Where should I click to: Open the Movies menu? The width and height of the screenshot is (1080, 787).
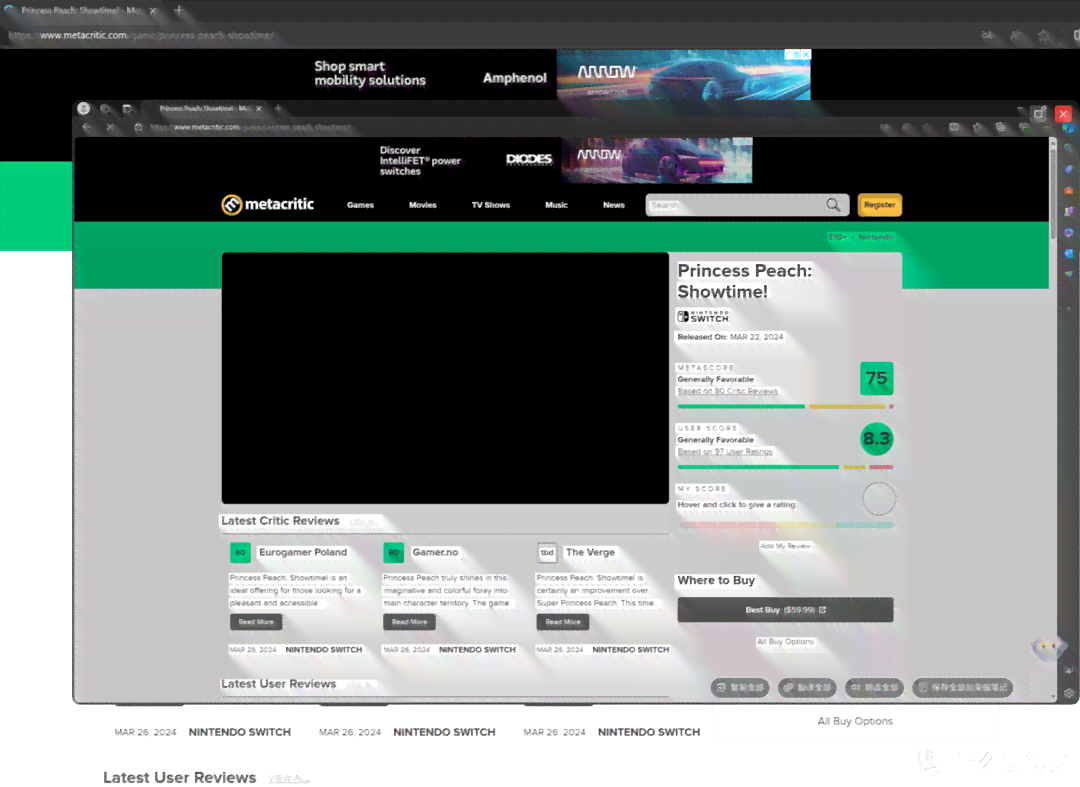pos(423,205)
